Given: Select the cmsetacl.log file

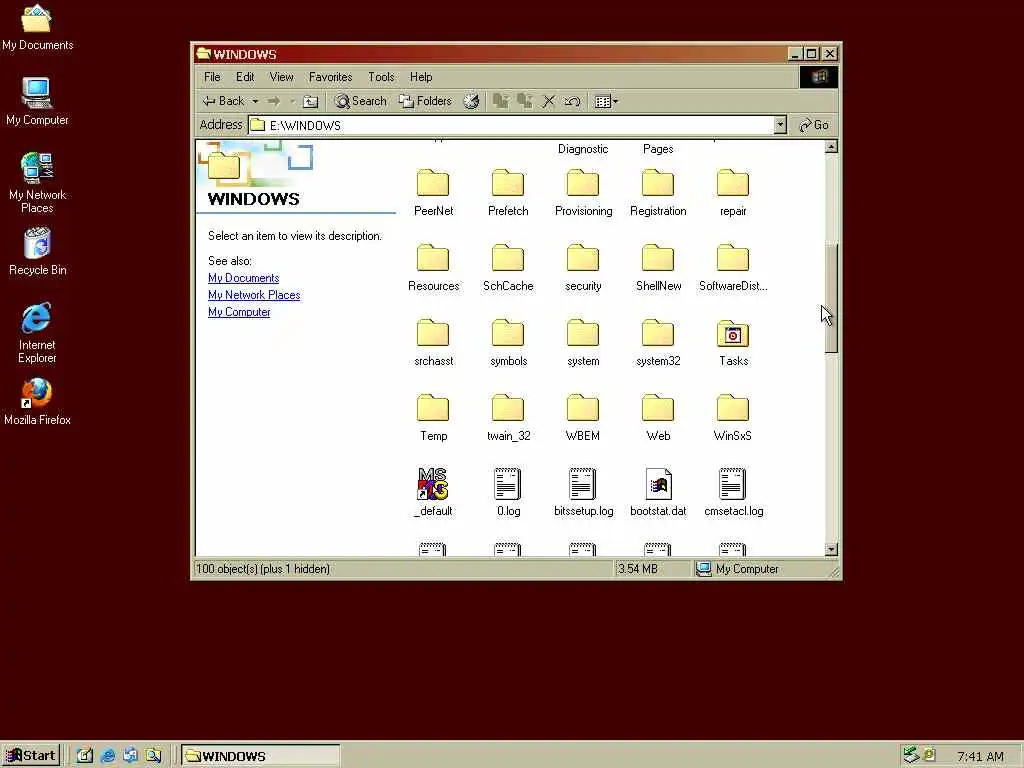Looking at the screenshot, I should point(733,492).
